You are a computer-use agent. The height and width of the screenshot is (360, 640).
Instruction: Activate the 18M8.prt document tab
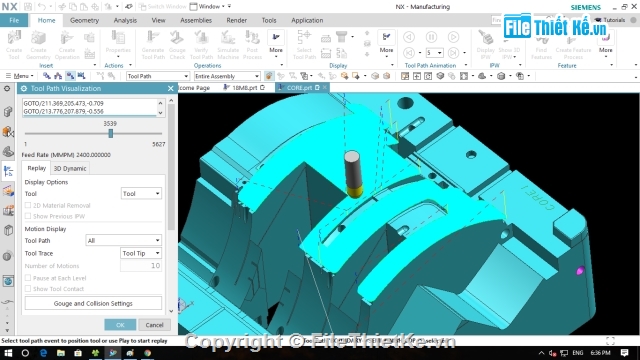tap(245, 87)
